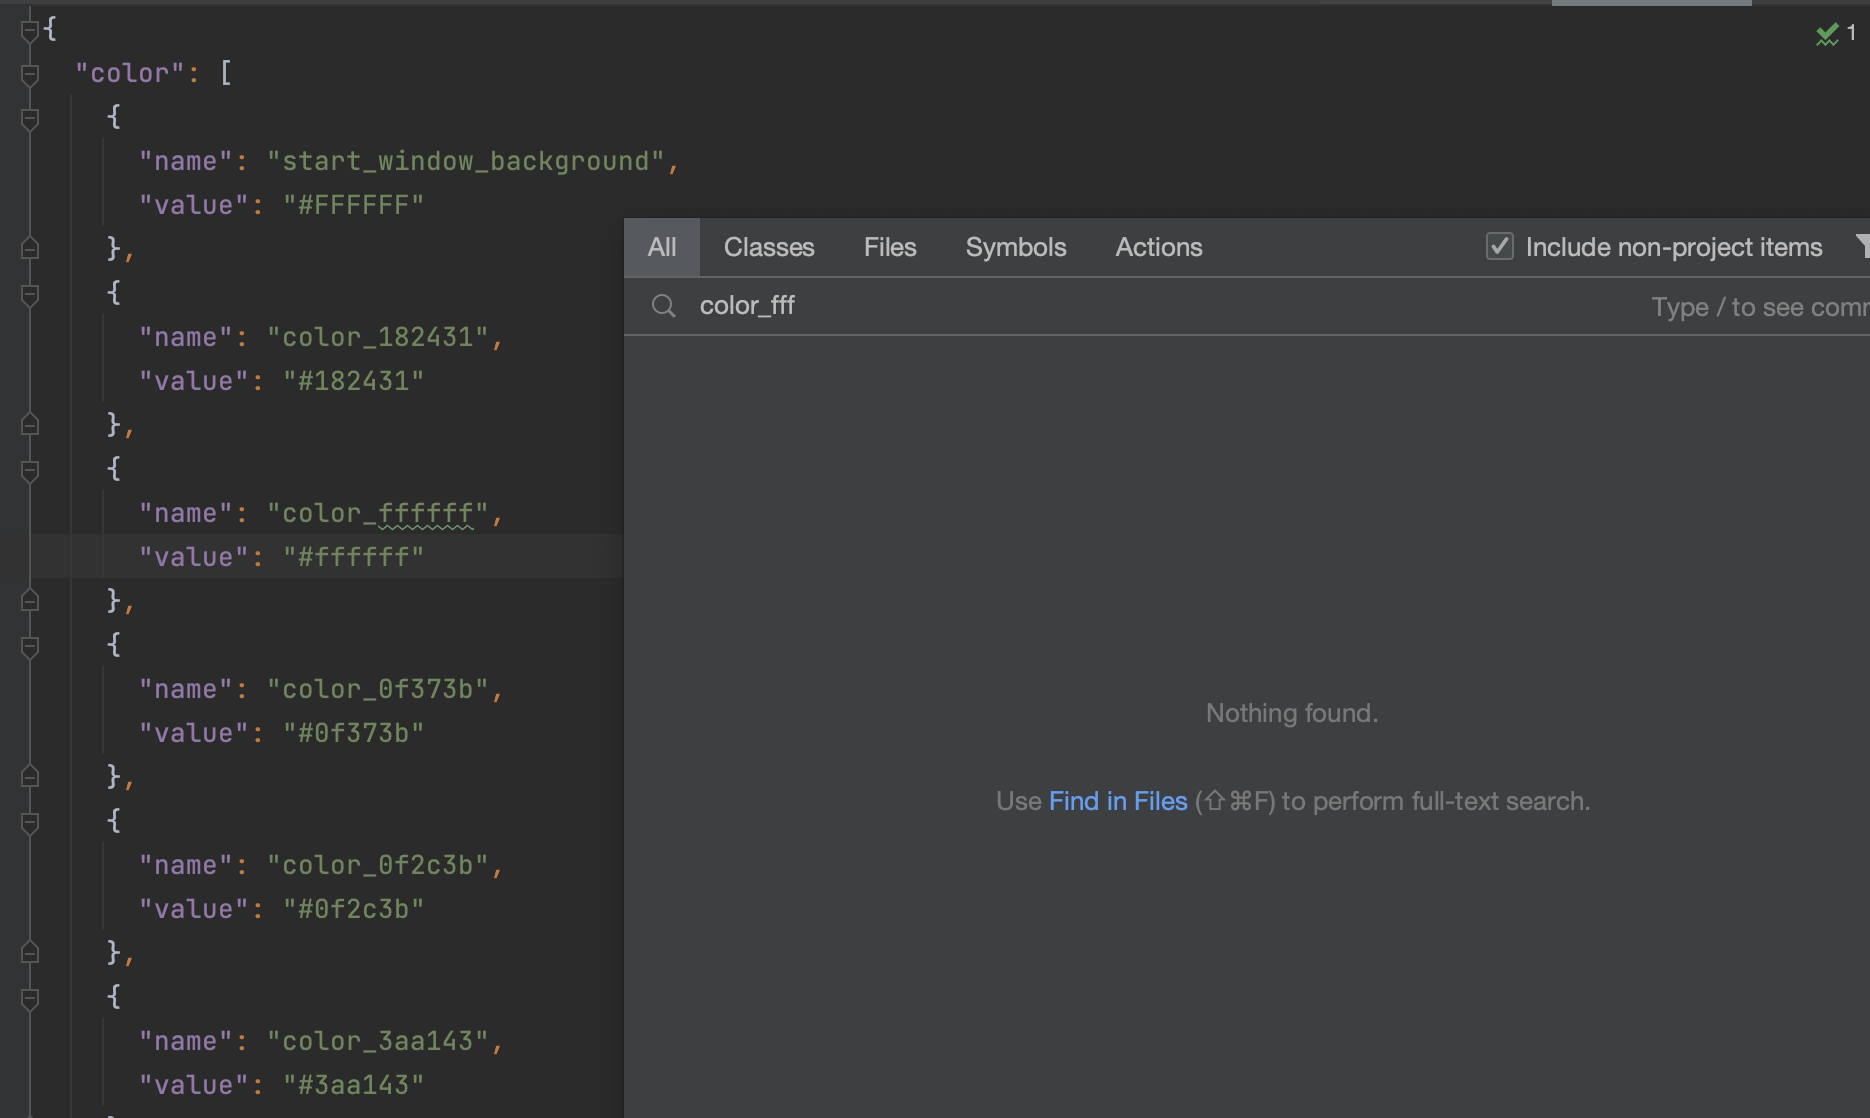Collapse the color_182431 object fold marker
This screenshot has width=1870, height=1118.
(30, 294)
